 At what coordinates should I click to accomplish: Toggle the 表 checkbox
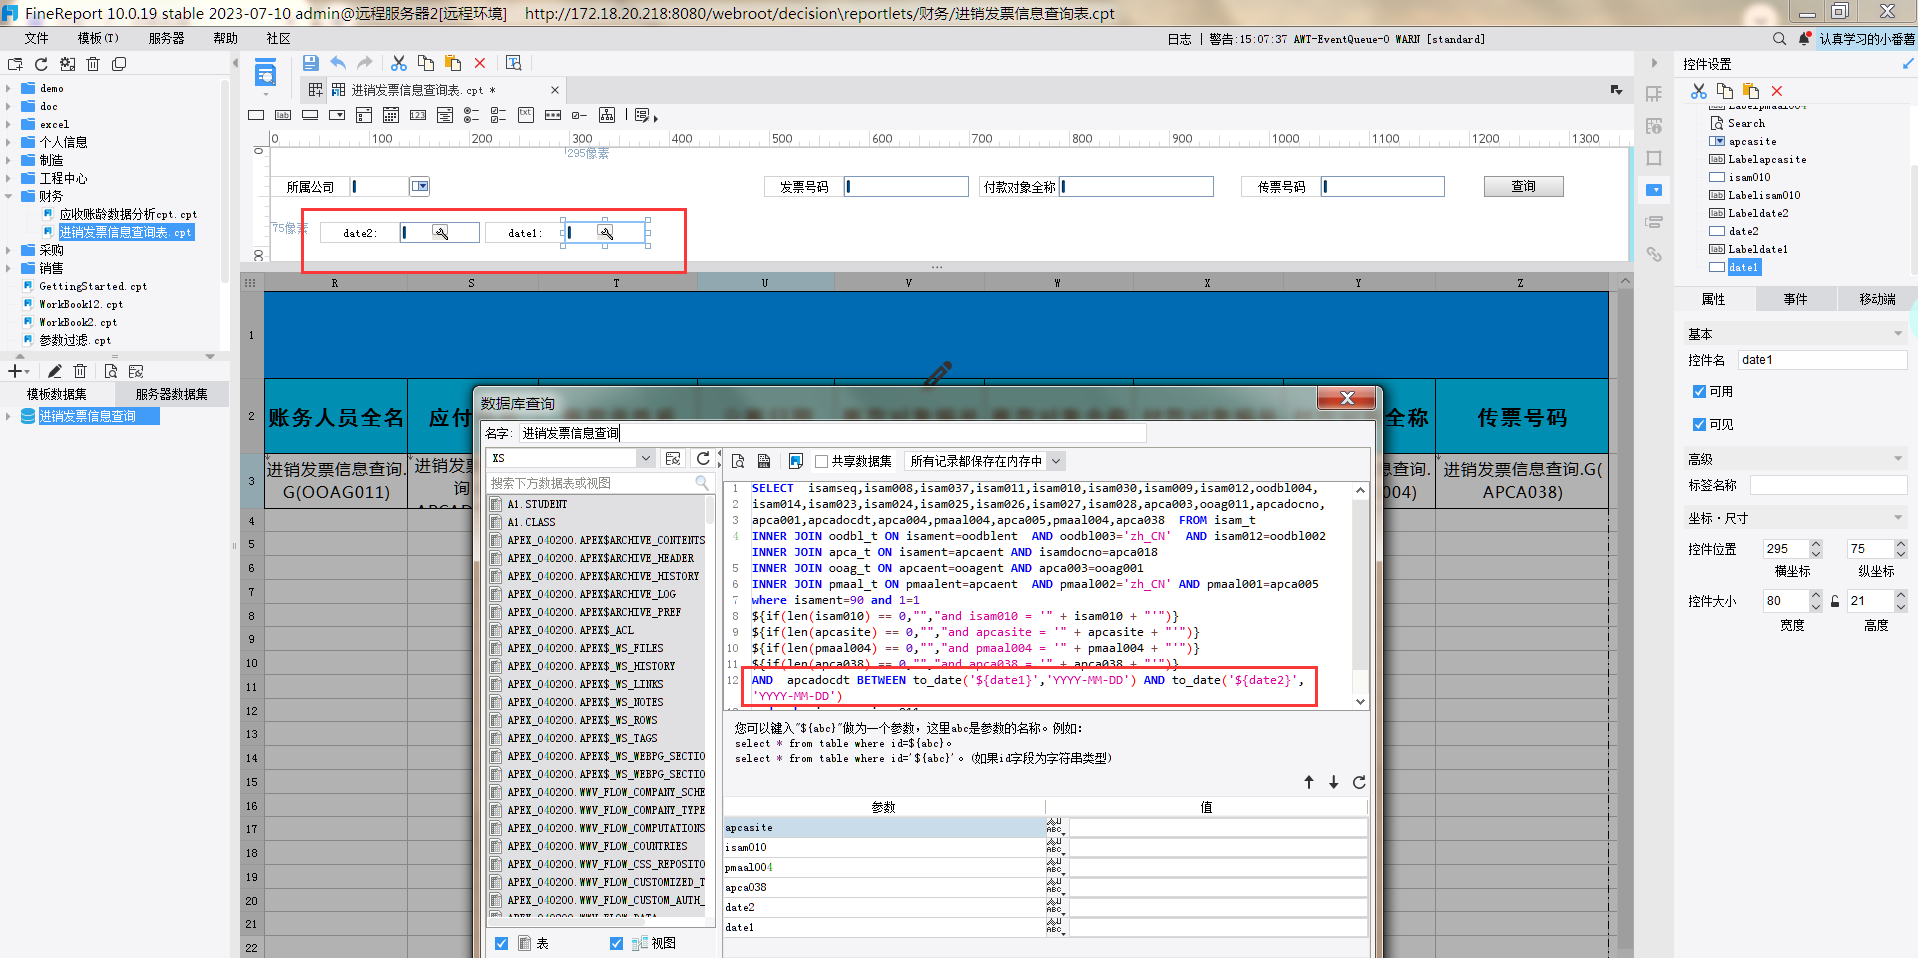(x=501, y=943)
